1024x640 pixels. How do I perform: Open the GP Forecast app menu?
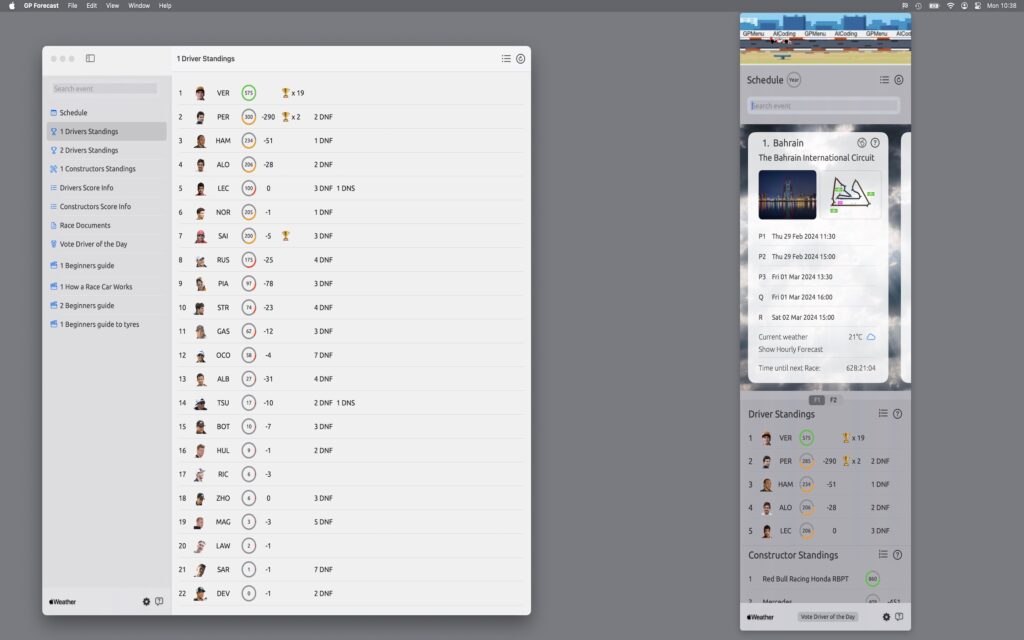coord(41,5)
